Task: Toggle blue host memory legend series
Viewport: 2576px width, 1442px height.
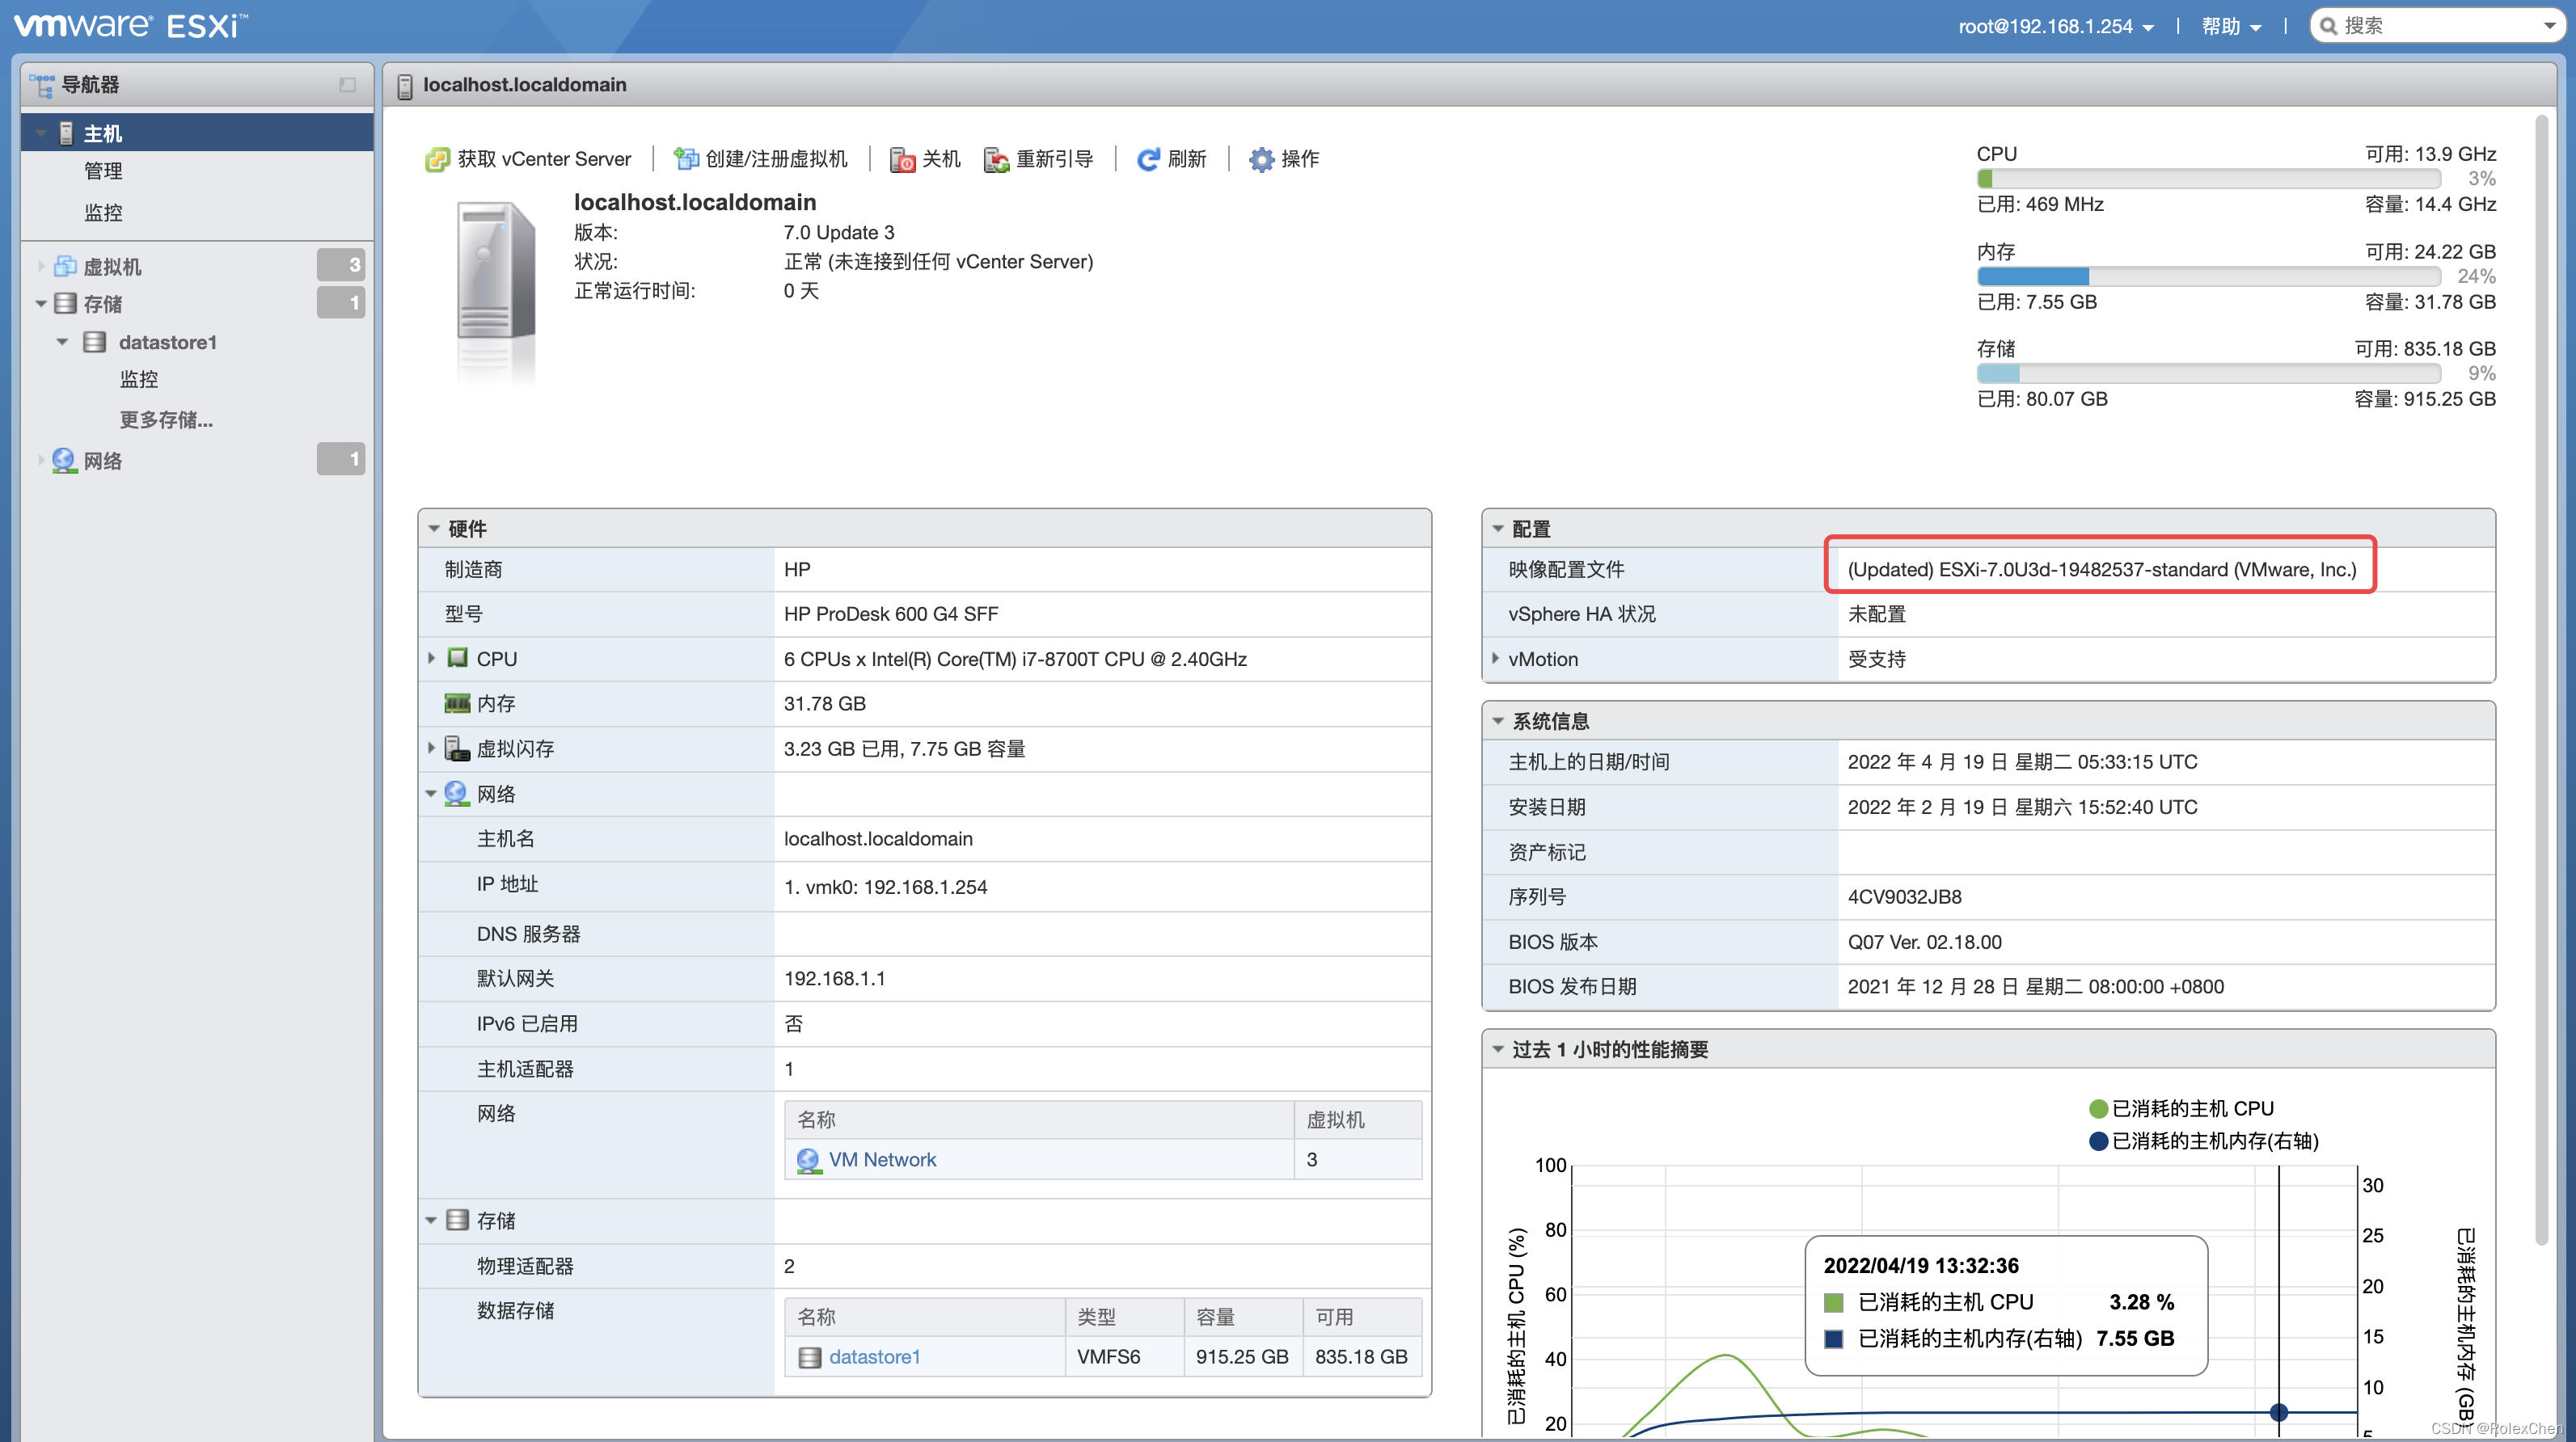Action: click(x=2098, y=1141)
